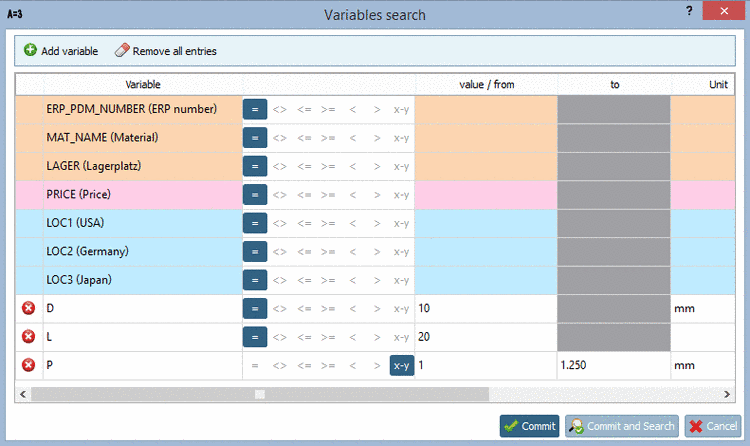
Task: Remove the L variable row with red X
Action: click(x=29, y=337)
